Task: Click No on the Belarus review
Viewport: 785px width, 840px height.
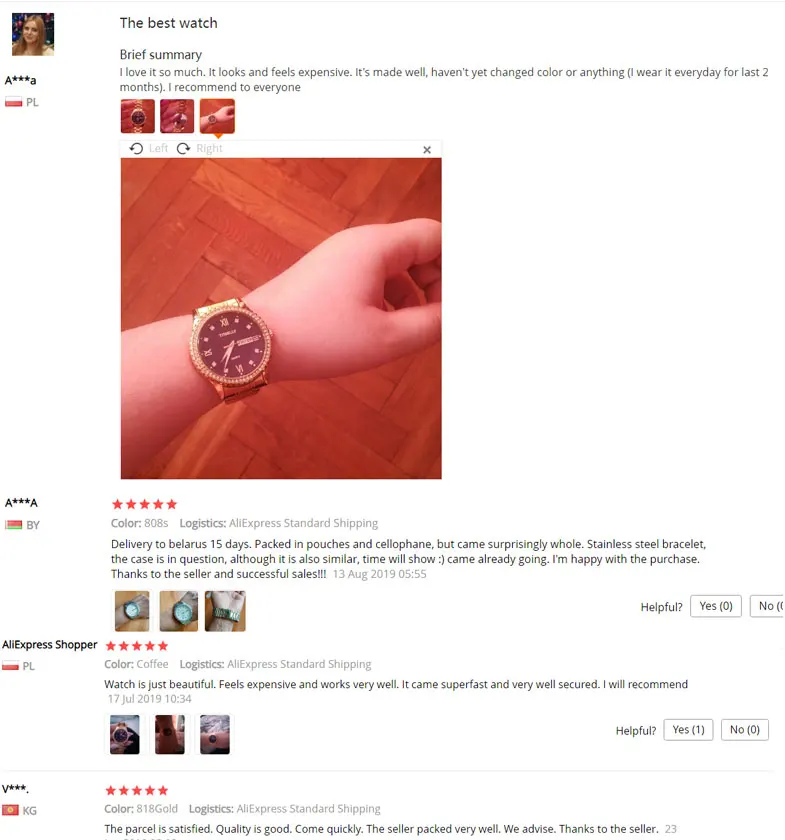Action: coord(767,606)
